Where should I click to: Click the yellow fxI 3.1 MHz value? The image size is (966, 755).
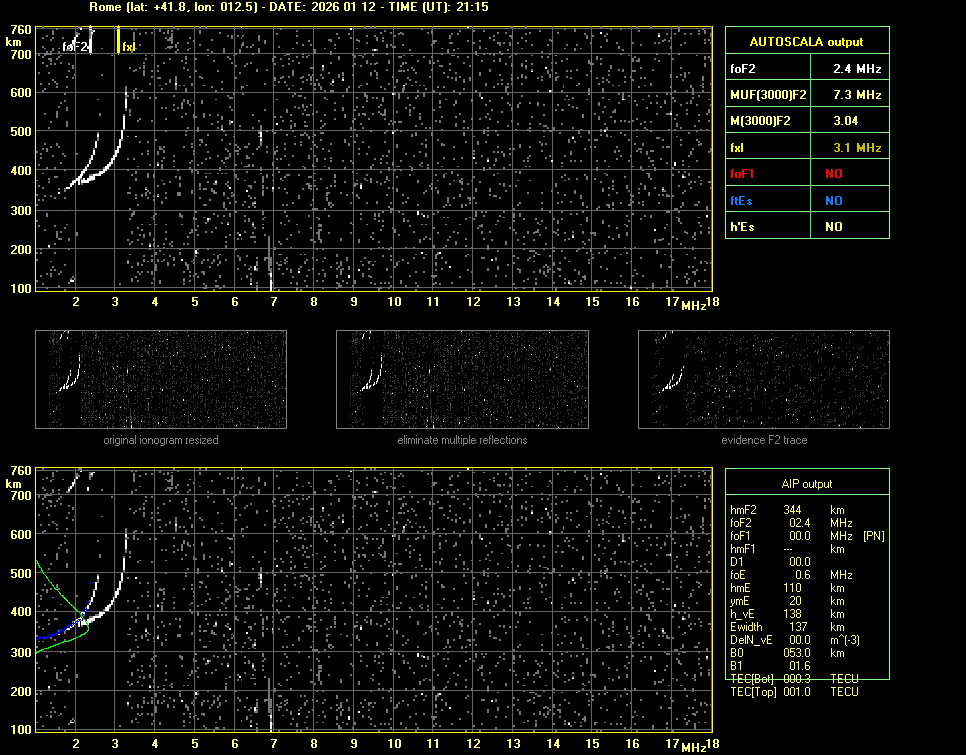(857, 148)
